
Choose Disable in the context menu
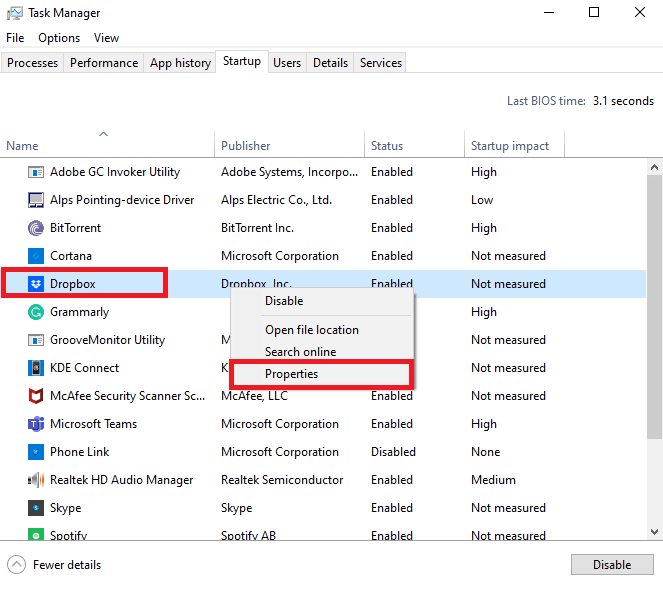click(322, 301)
